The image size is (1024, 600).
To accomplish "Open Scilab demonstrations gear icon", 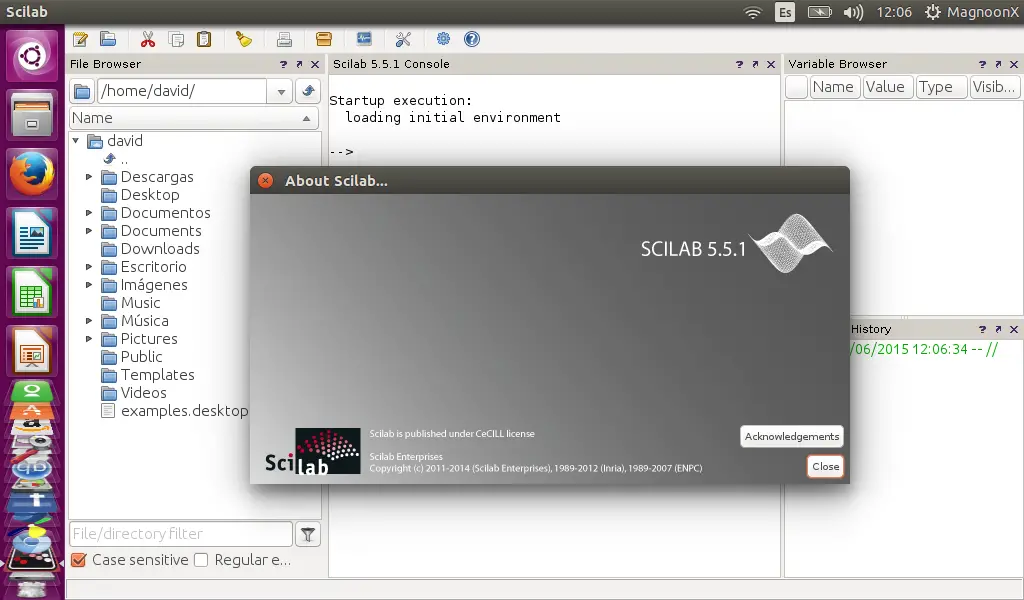I will click(443, 39).
